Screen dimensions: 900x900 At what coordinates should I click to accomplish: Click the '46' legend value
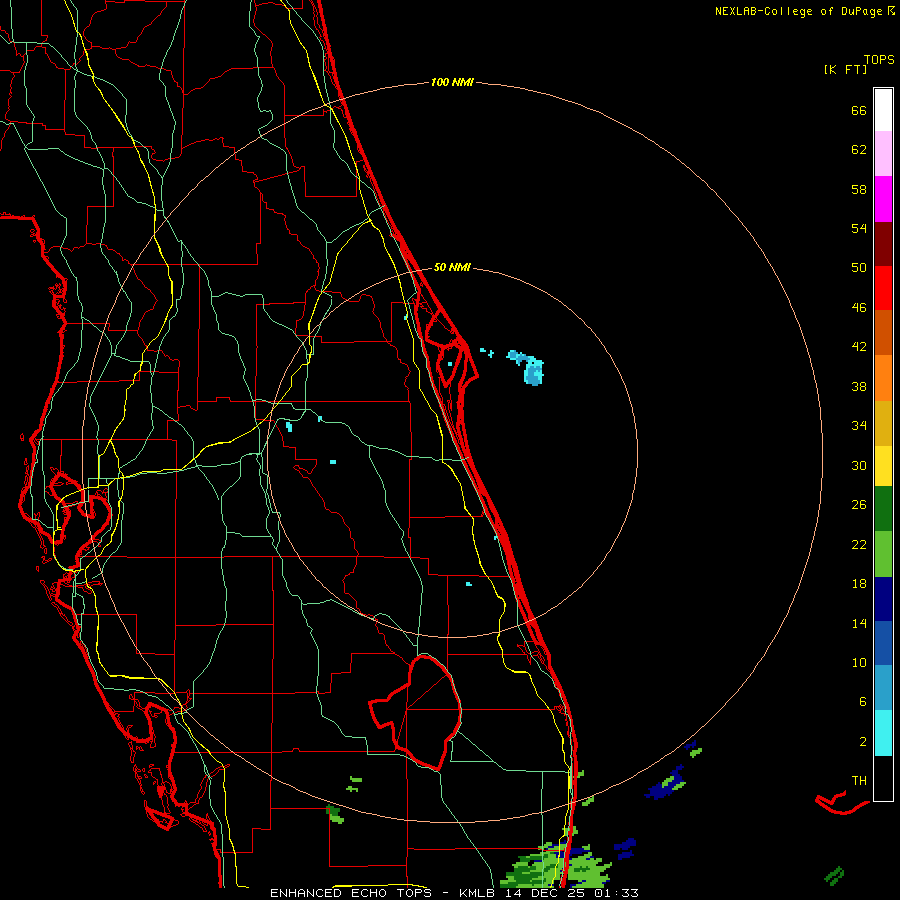(x=859, y=308)
